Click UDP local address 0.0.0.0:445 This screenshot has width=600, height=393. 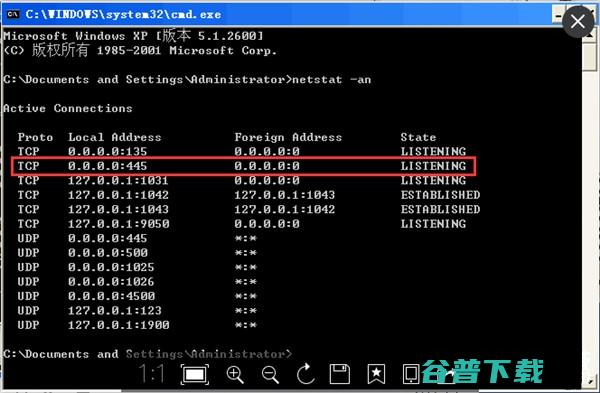pos(108,238)
